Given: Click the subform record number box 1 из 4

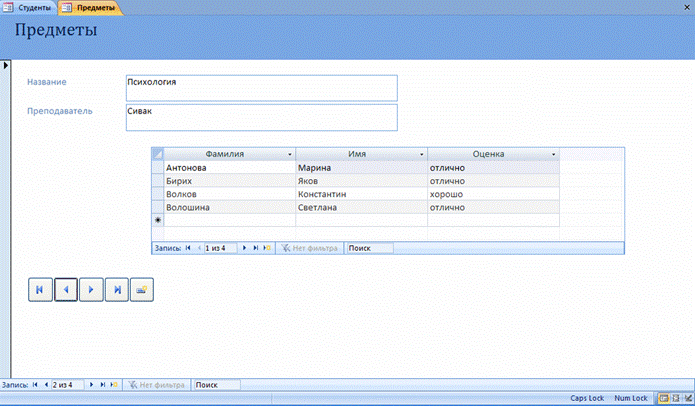Looking at the screenshot, I should click(x=220, y=248).
